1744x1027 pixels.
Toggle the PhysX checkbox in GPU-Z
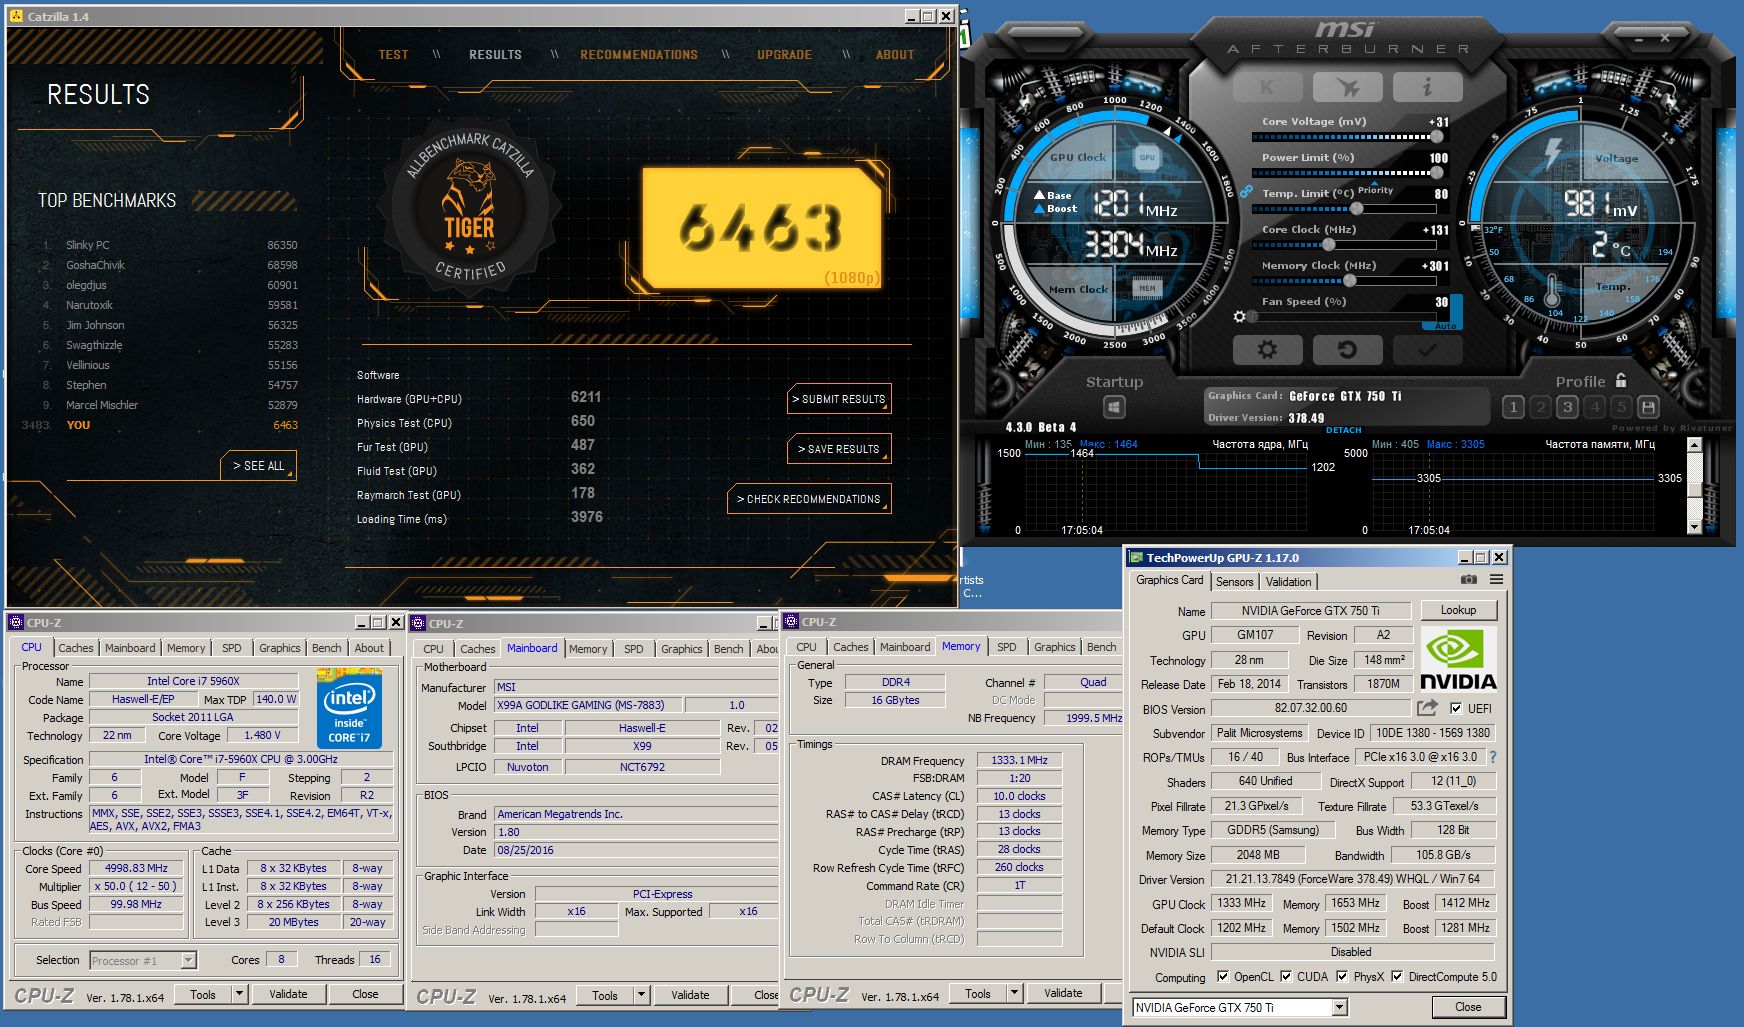point(1342,977)
